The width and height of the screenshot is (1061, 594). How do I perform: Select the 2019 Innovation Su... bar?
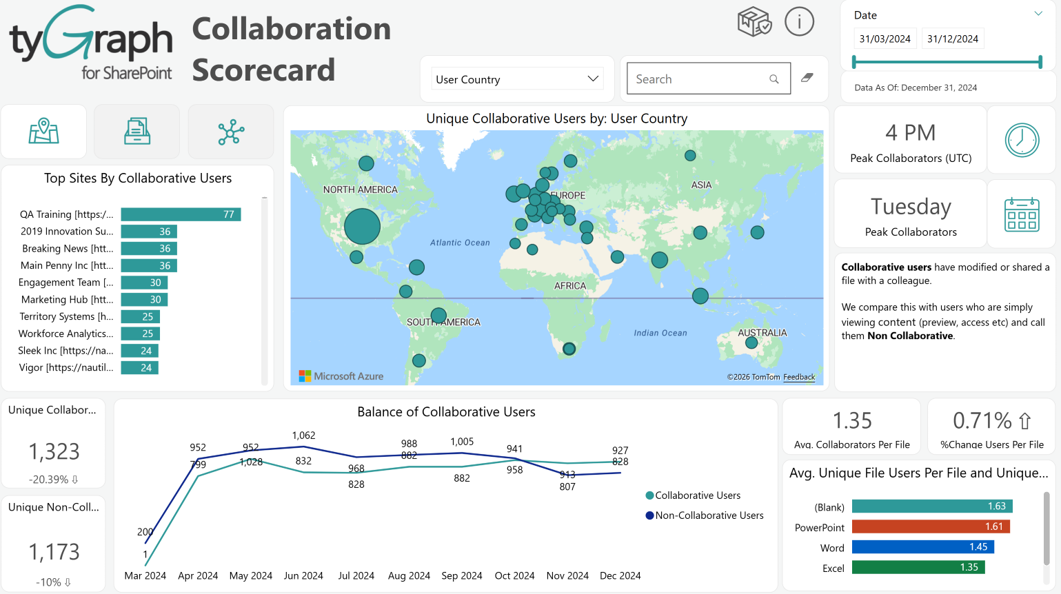click(x=149, y=231)
